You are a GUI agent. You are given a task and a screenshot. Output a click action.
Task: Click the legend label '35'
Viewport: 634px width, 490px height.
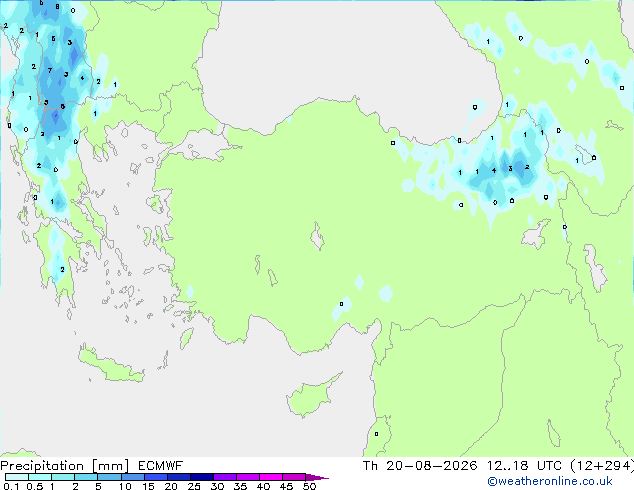240,486
